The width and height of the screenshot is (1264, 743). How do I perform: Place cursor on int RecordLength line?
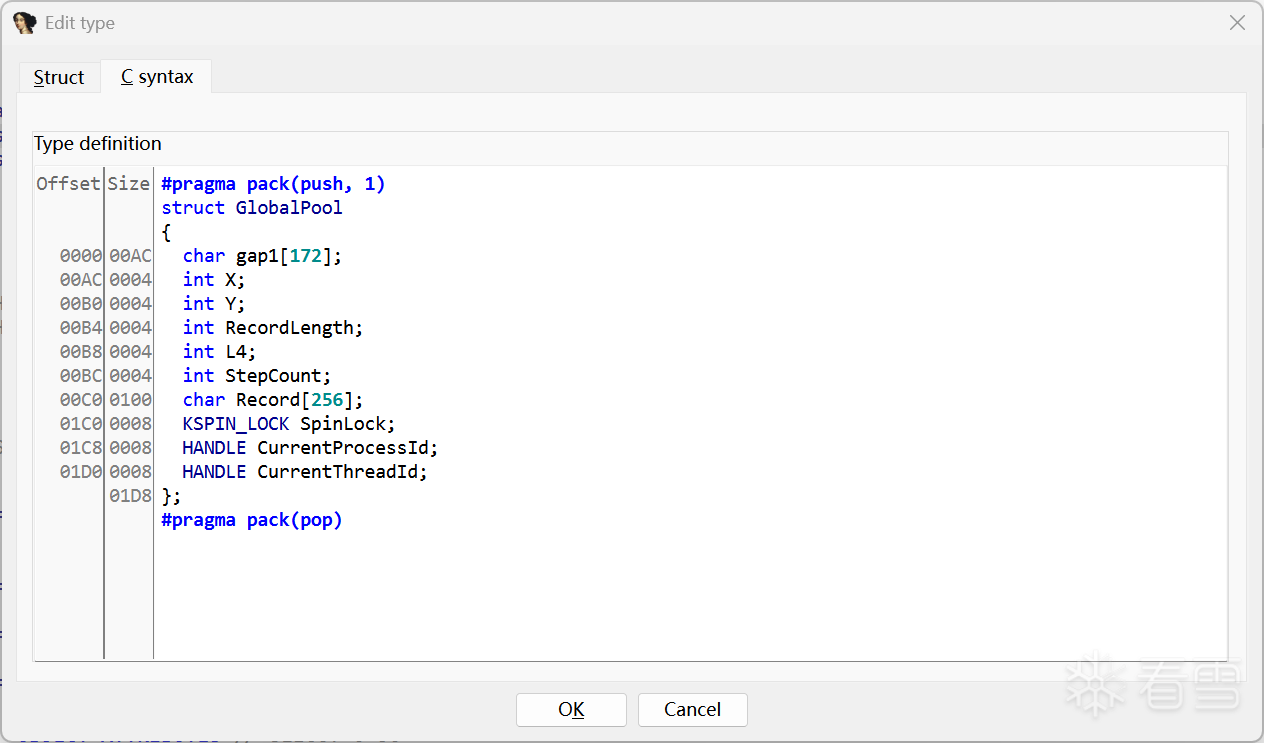tap(273, 328)
